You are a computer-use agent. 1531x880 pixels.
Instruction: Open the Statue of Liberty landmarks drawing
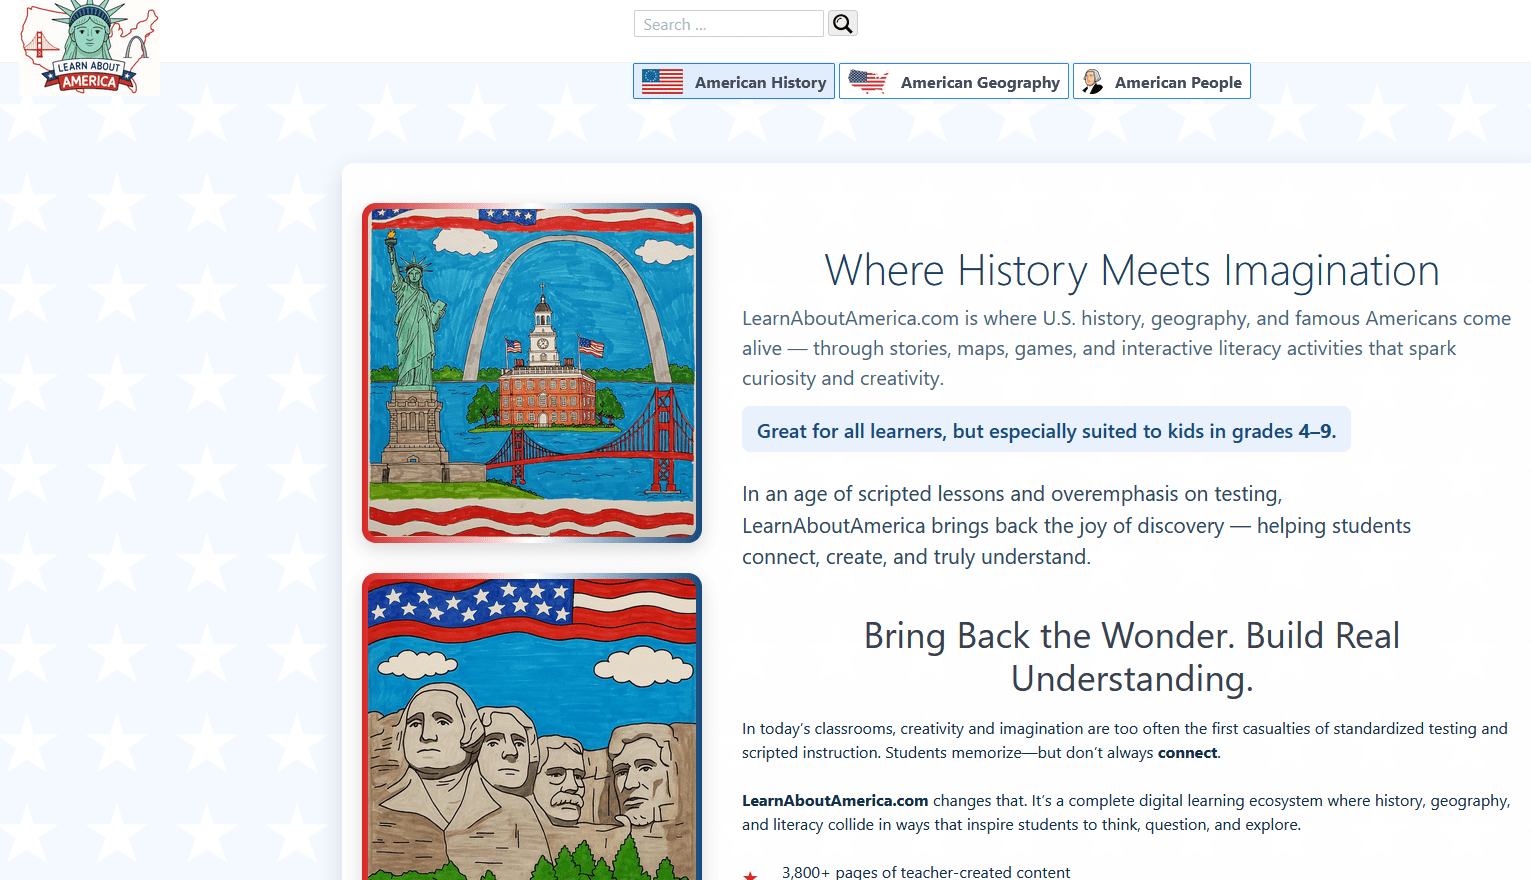532,373
